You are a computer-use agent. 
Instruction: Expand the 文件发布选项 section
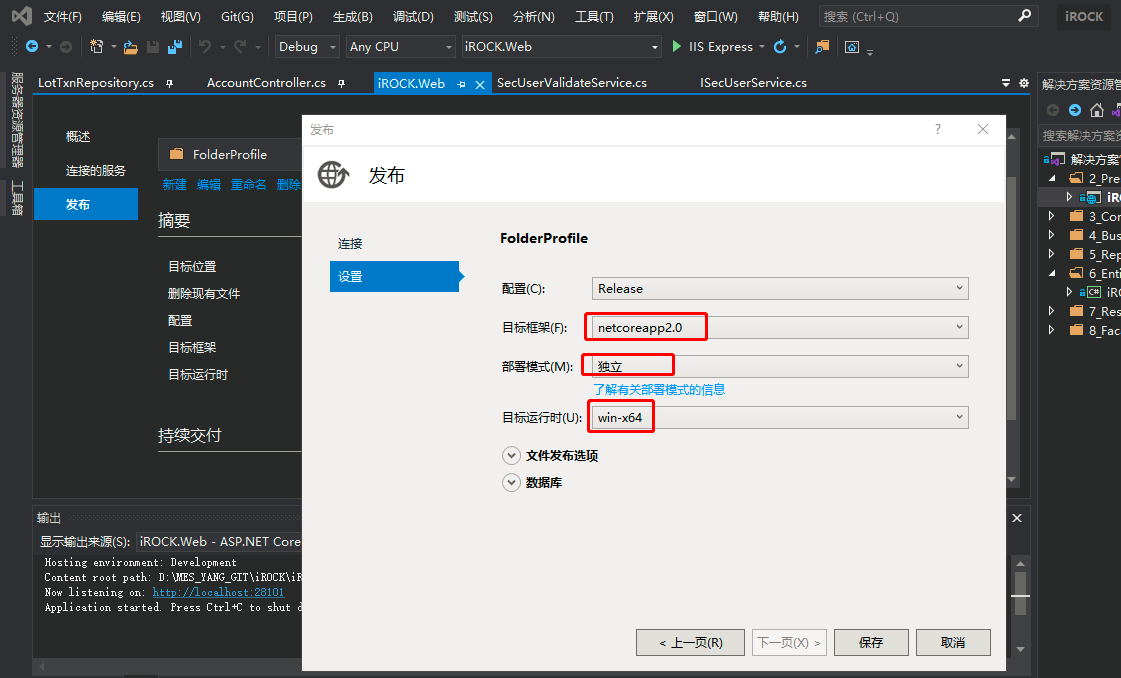[x=511, y=456]
